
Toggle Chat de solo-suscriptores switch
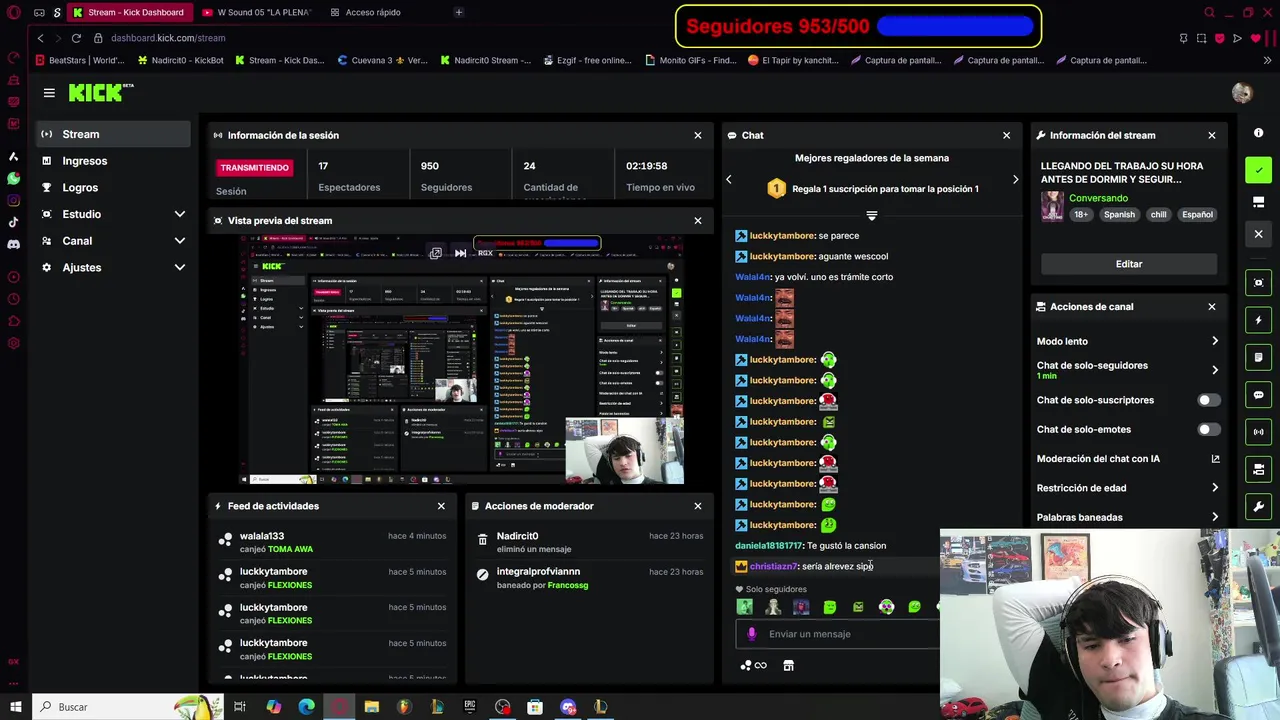tap(1208, 400)
